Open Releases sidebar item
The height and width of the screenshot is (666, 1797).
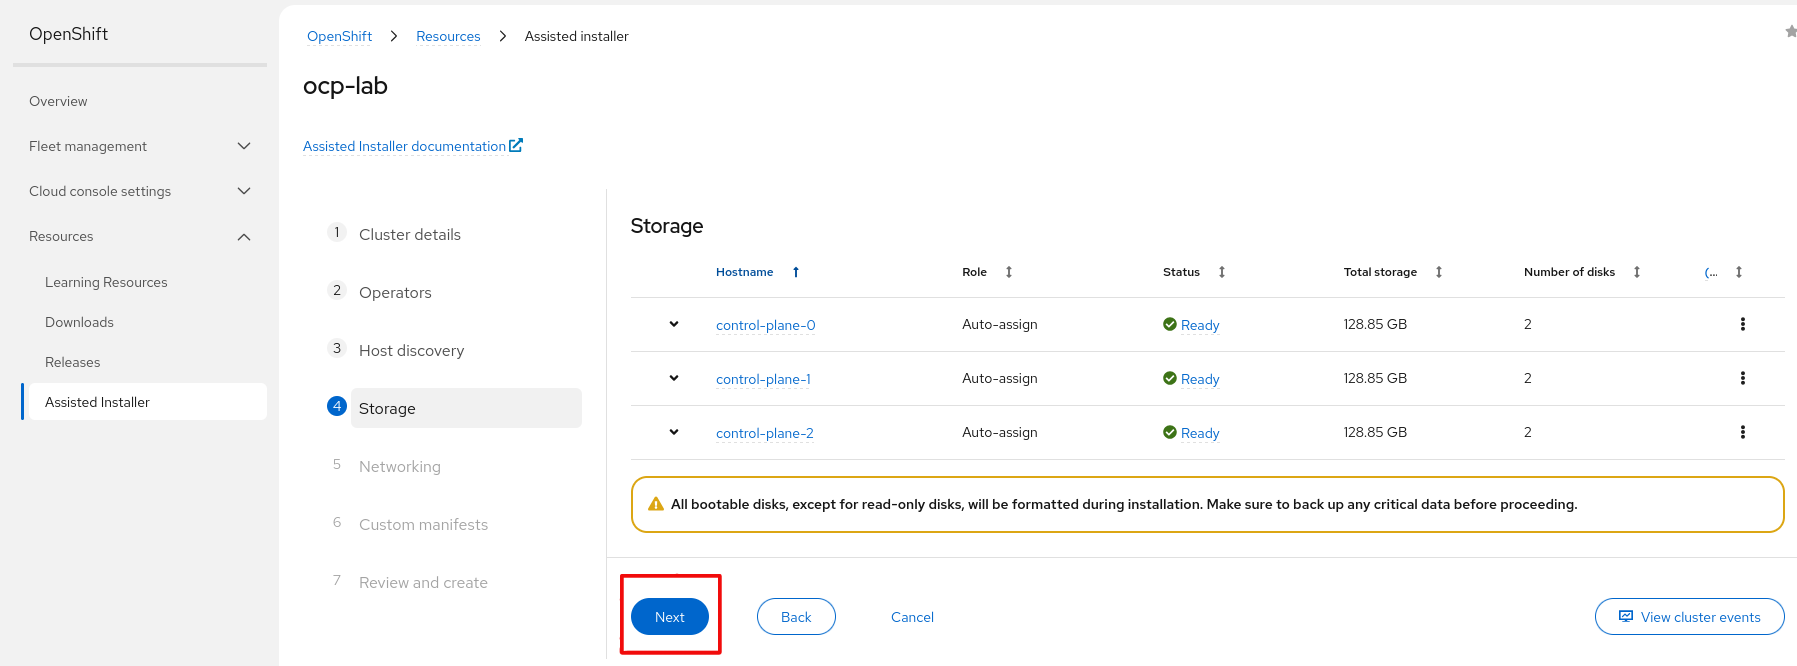(x=72, y=362)
